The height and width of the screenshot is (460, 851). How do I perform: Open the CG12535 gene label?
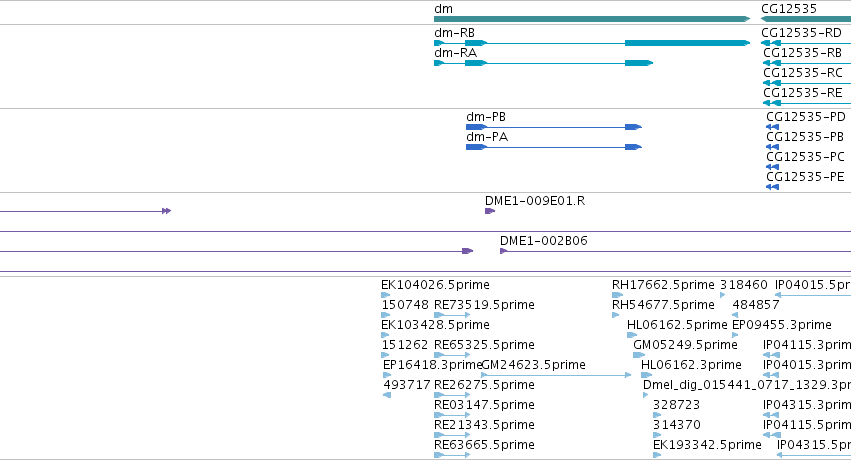pyautogui.click(x=789, y=8)
